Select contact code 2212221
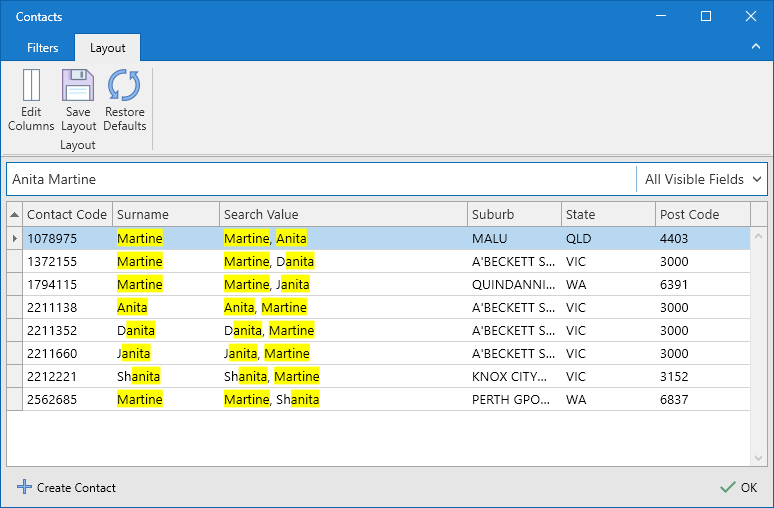This screenshot has width=774, height=508. (52, 377)
